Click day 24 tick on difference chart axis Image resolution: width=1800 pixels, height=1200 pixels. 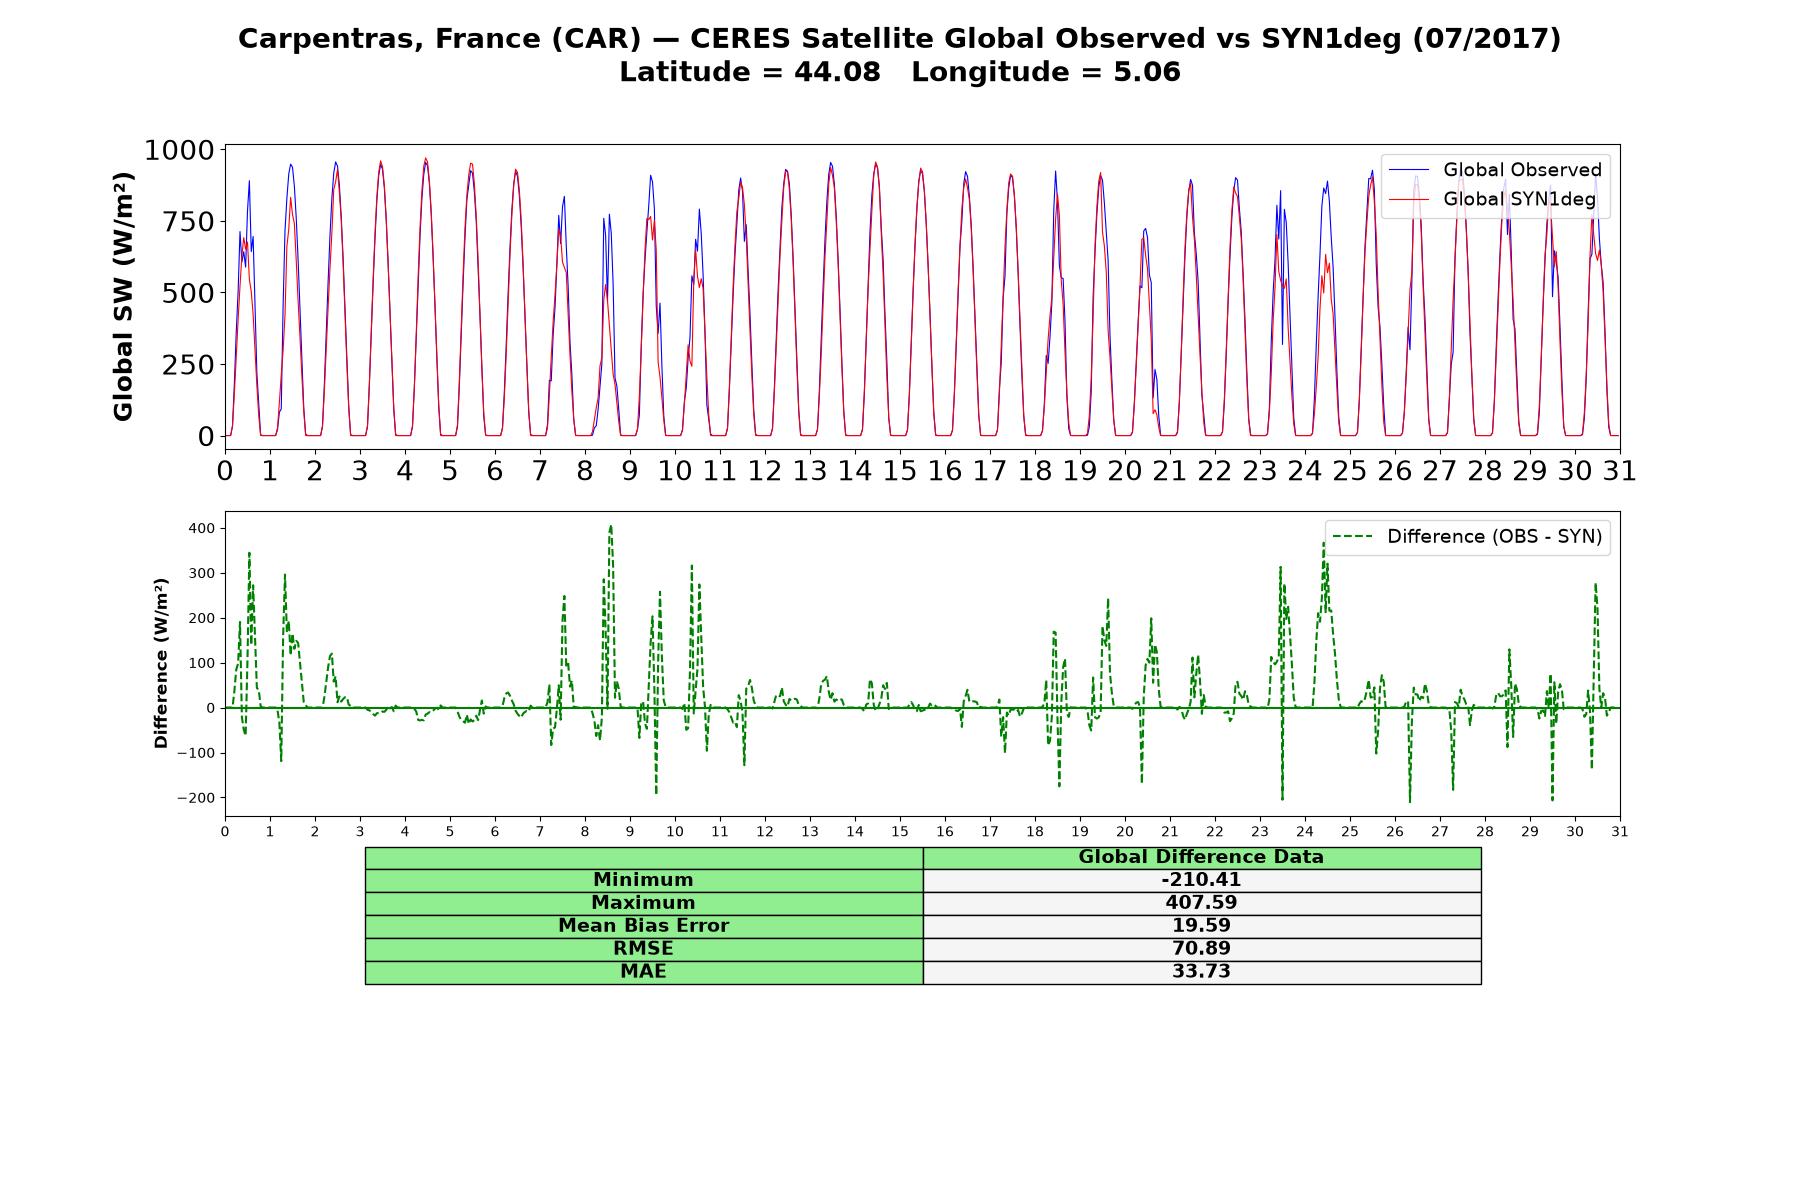coord(1305,831)
